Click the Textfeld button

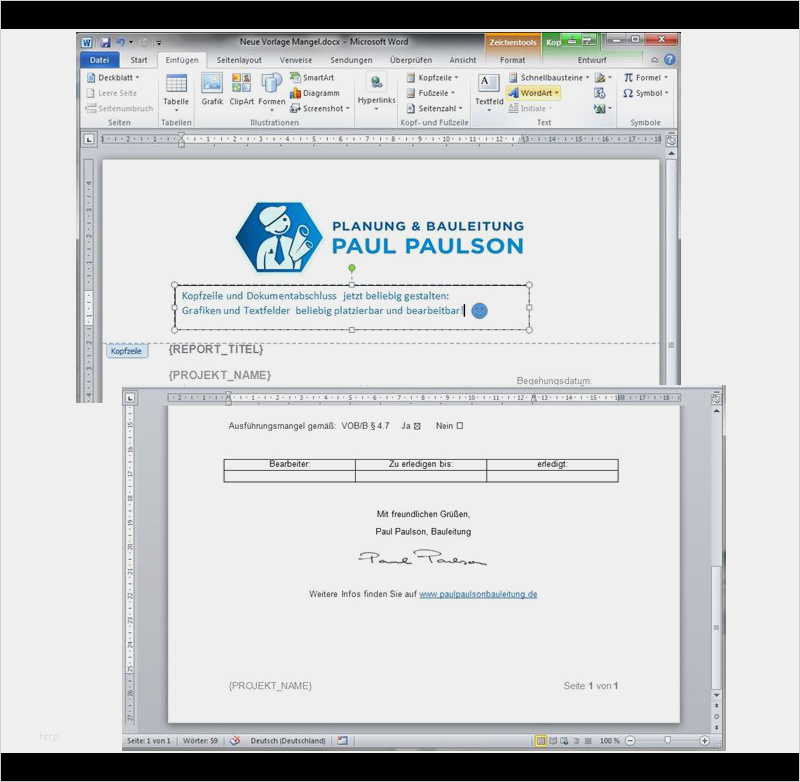pyautogui.click(x=489, y=92)
